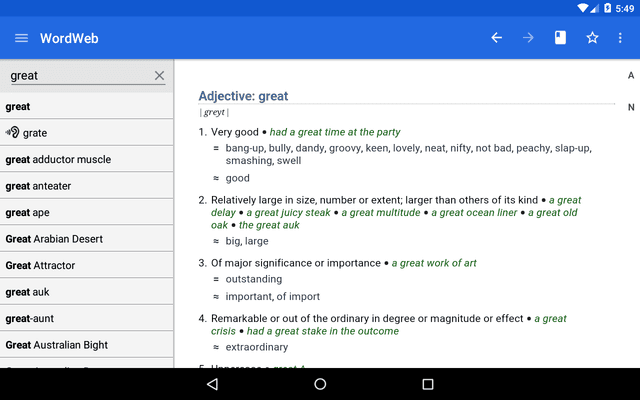Open 'Great Australian Bight' entry
This screenshot has width=640, height=400.
pos(56,345)
